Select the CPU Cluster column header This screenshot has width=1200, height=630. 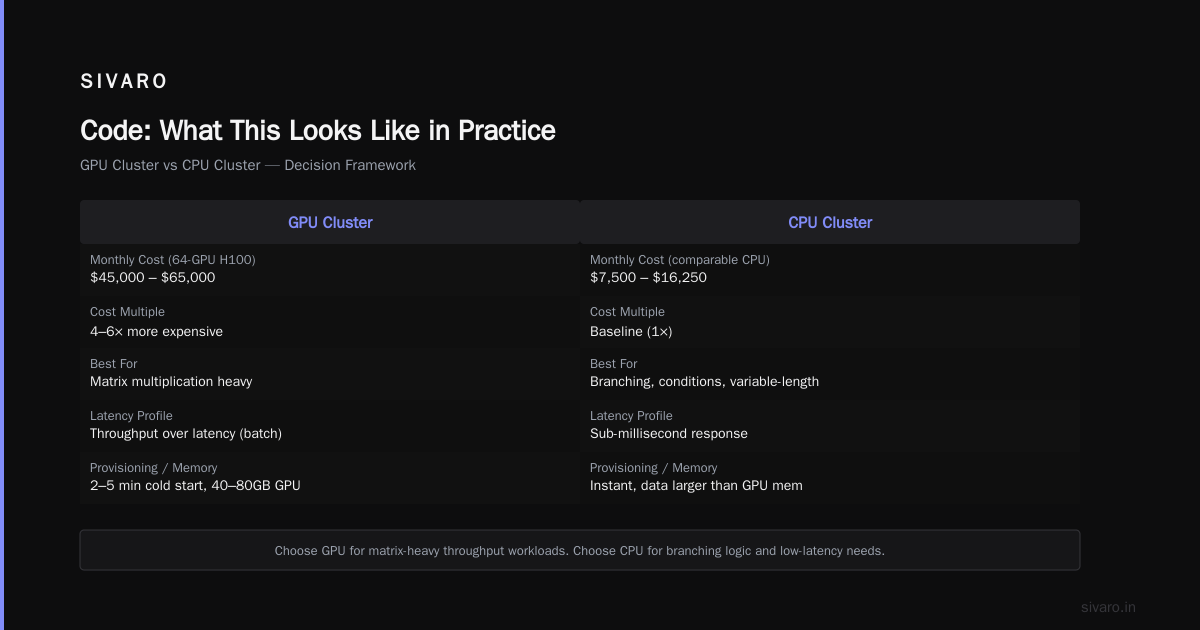830,222
